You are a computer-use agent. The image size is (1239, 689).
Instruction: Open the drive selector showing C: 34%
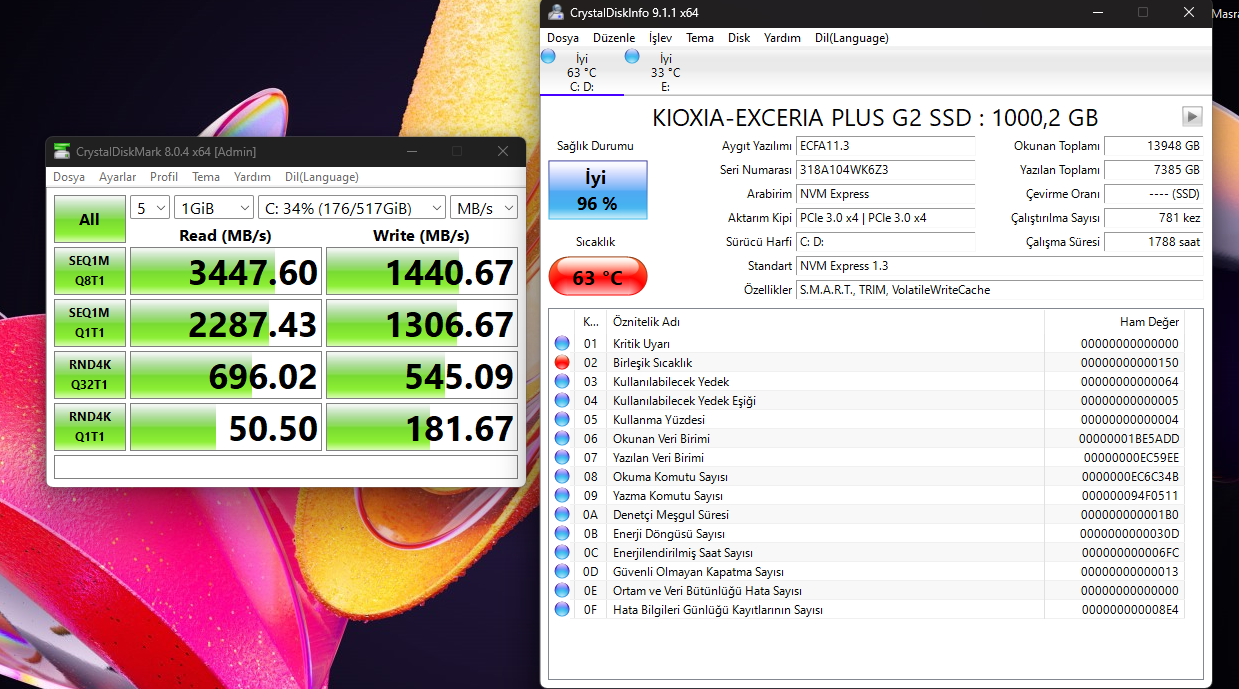[351, 207]
